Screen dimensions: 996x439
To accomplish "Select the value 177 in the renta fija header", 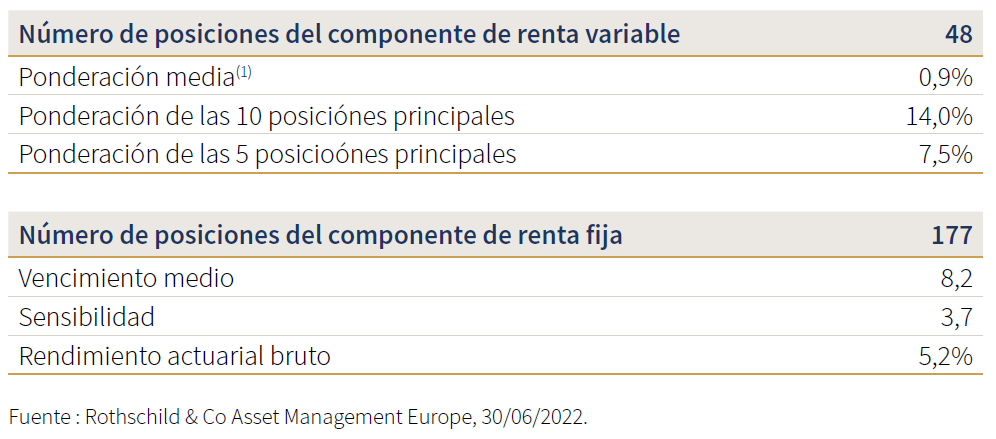I will coord(952,235).
